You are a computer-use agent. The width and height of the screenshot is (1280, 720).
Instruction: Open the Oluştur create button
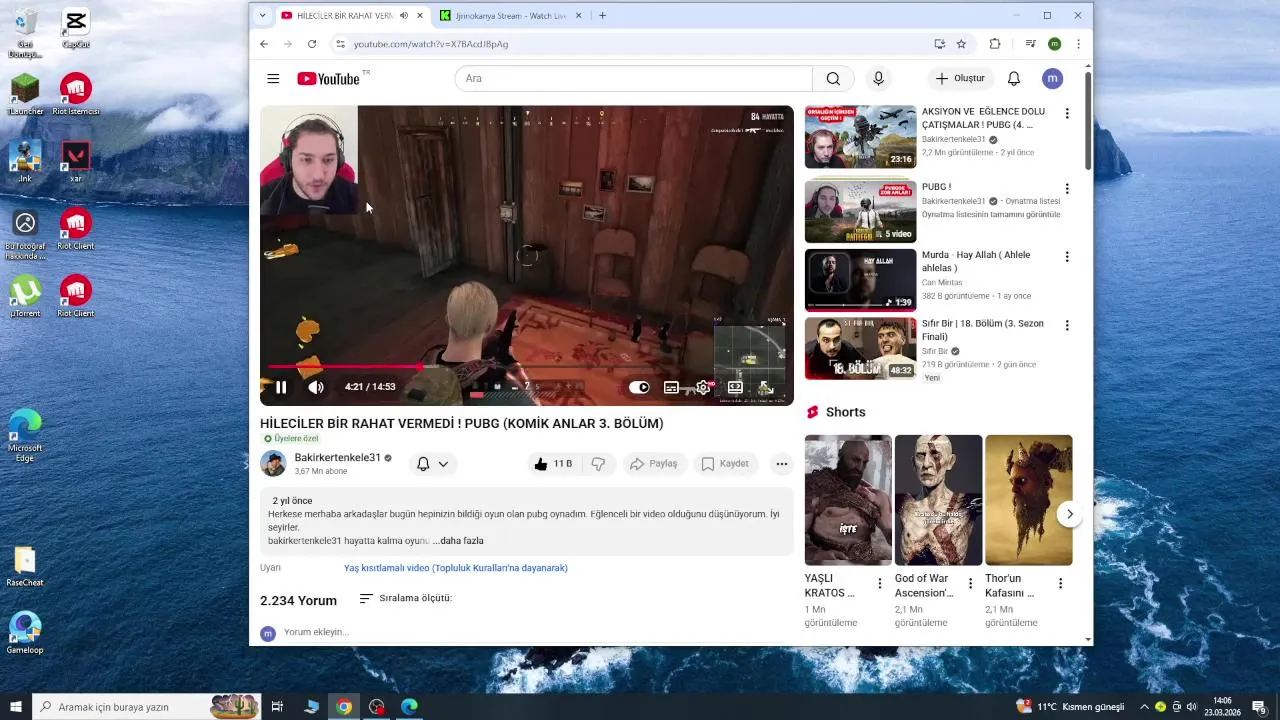[x=960, y=78]
